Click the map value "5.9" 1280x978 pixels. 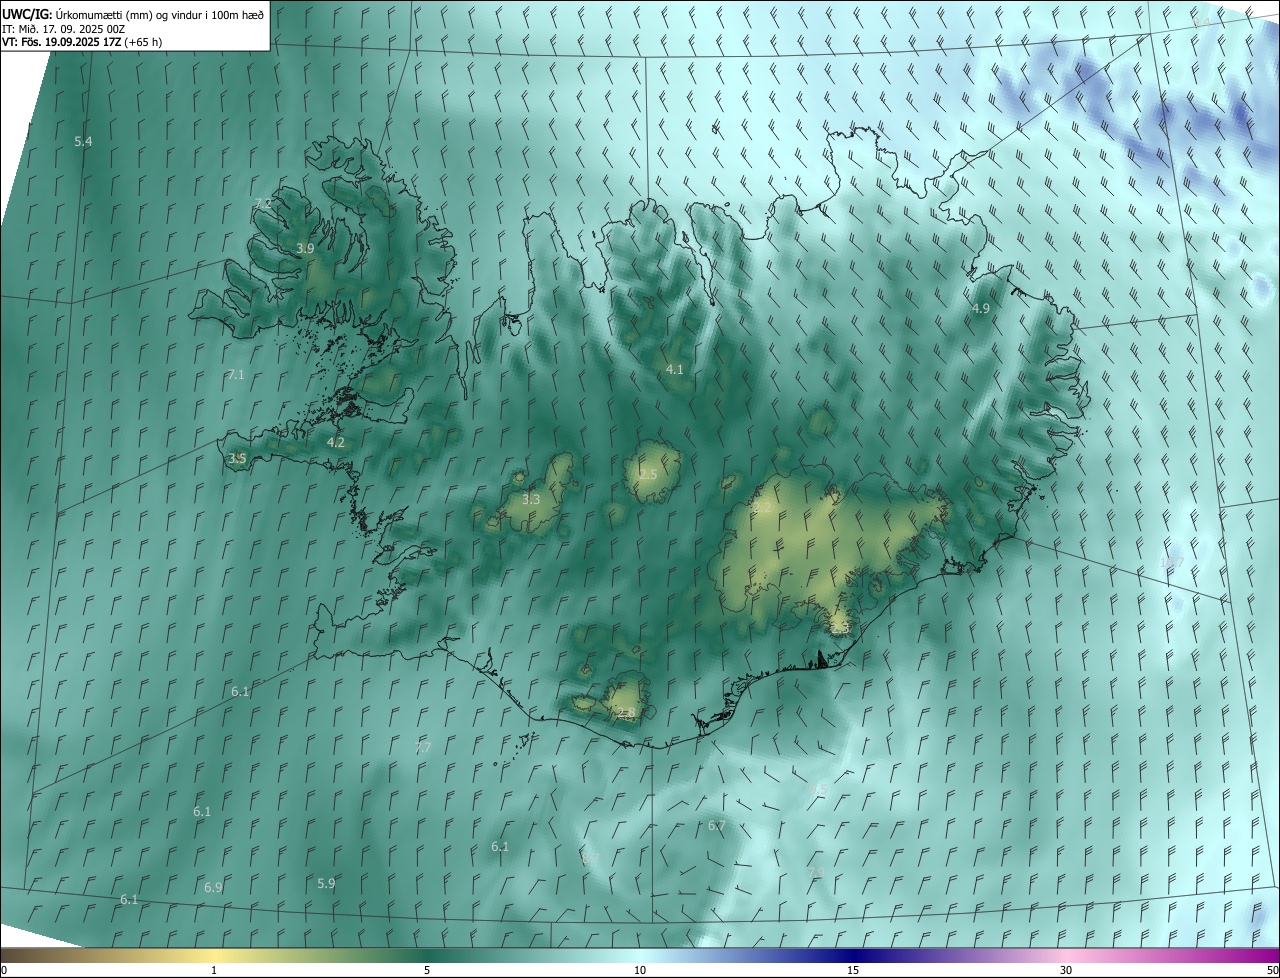(x=326, y=883)
